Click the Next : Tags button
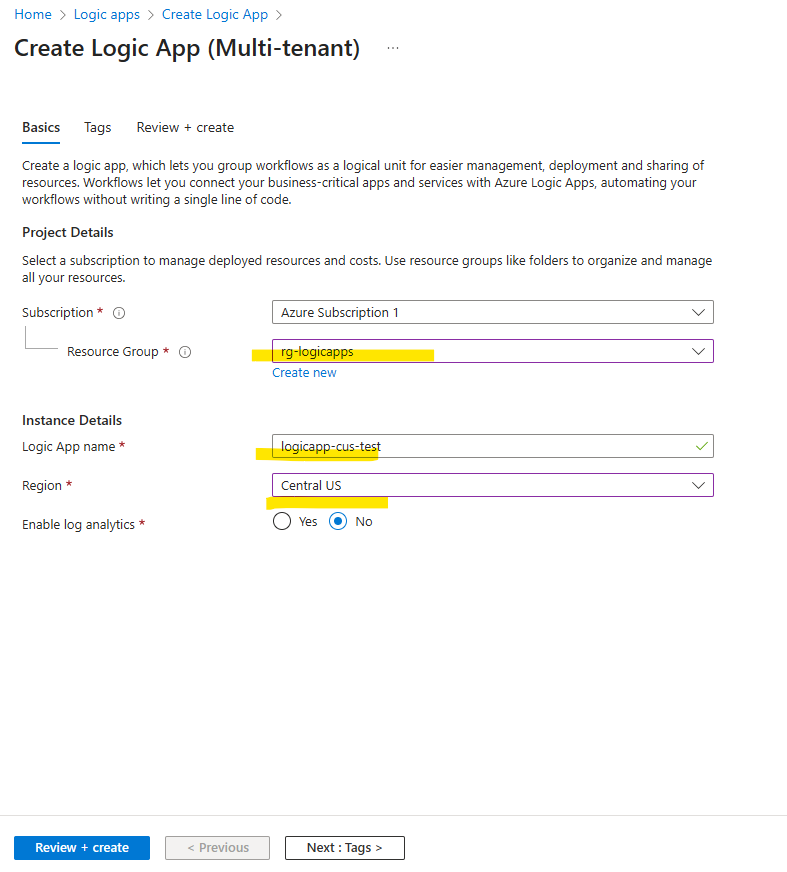This screenshot has width=787, height=872. pos(345,848)
